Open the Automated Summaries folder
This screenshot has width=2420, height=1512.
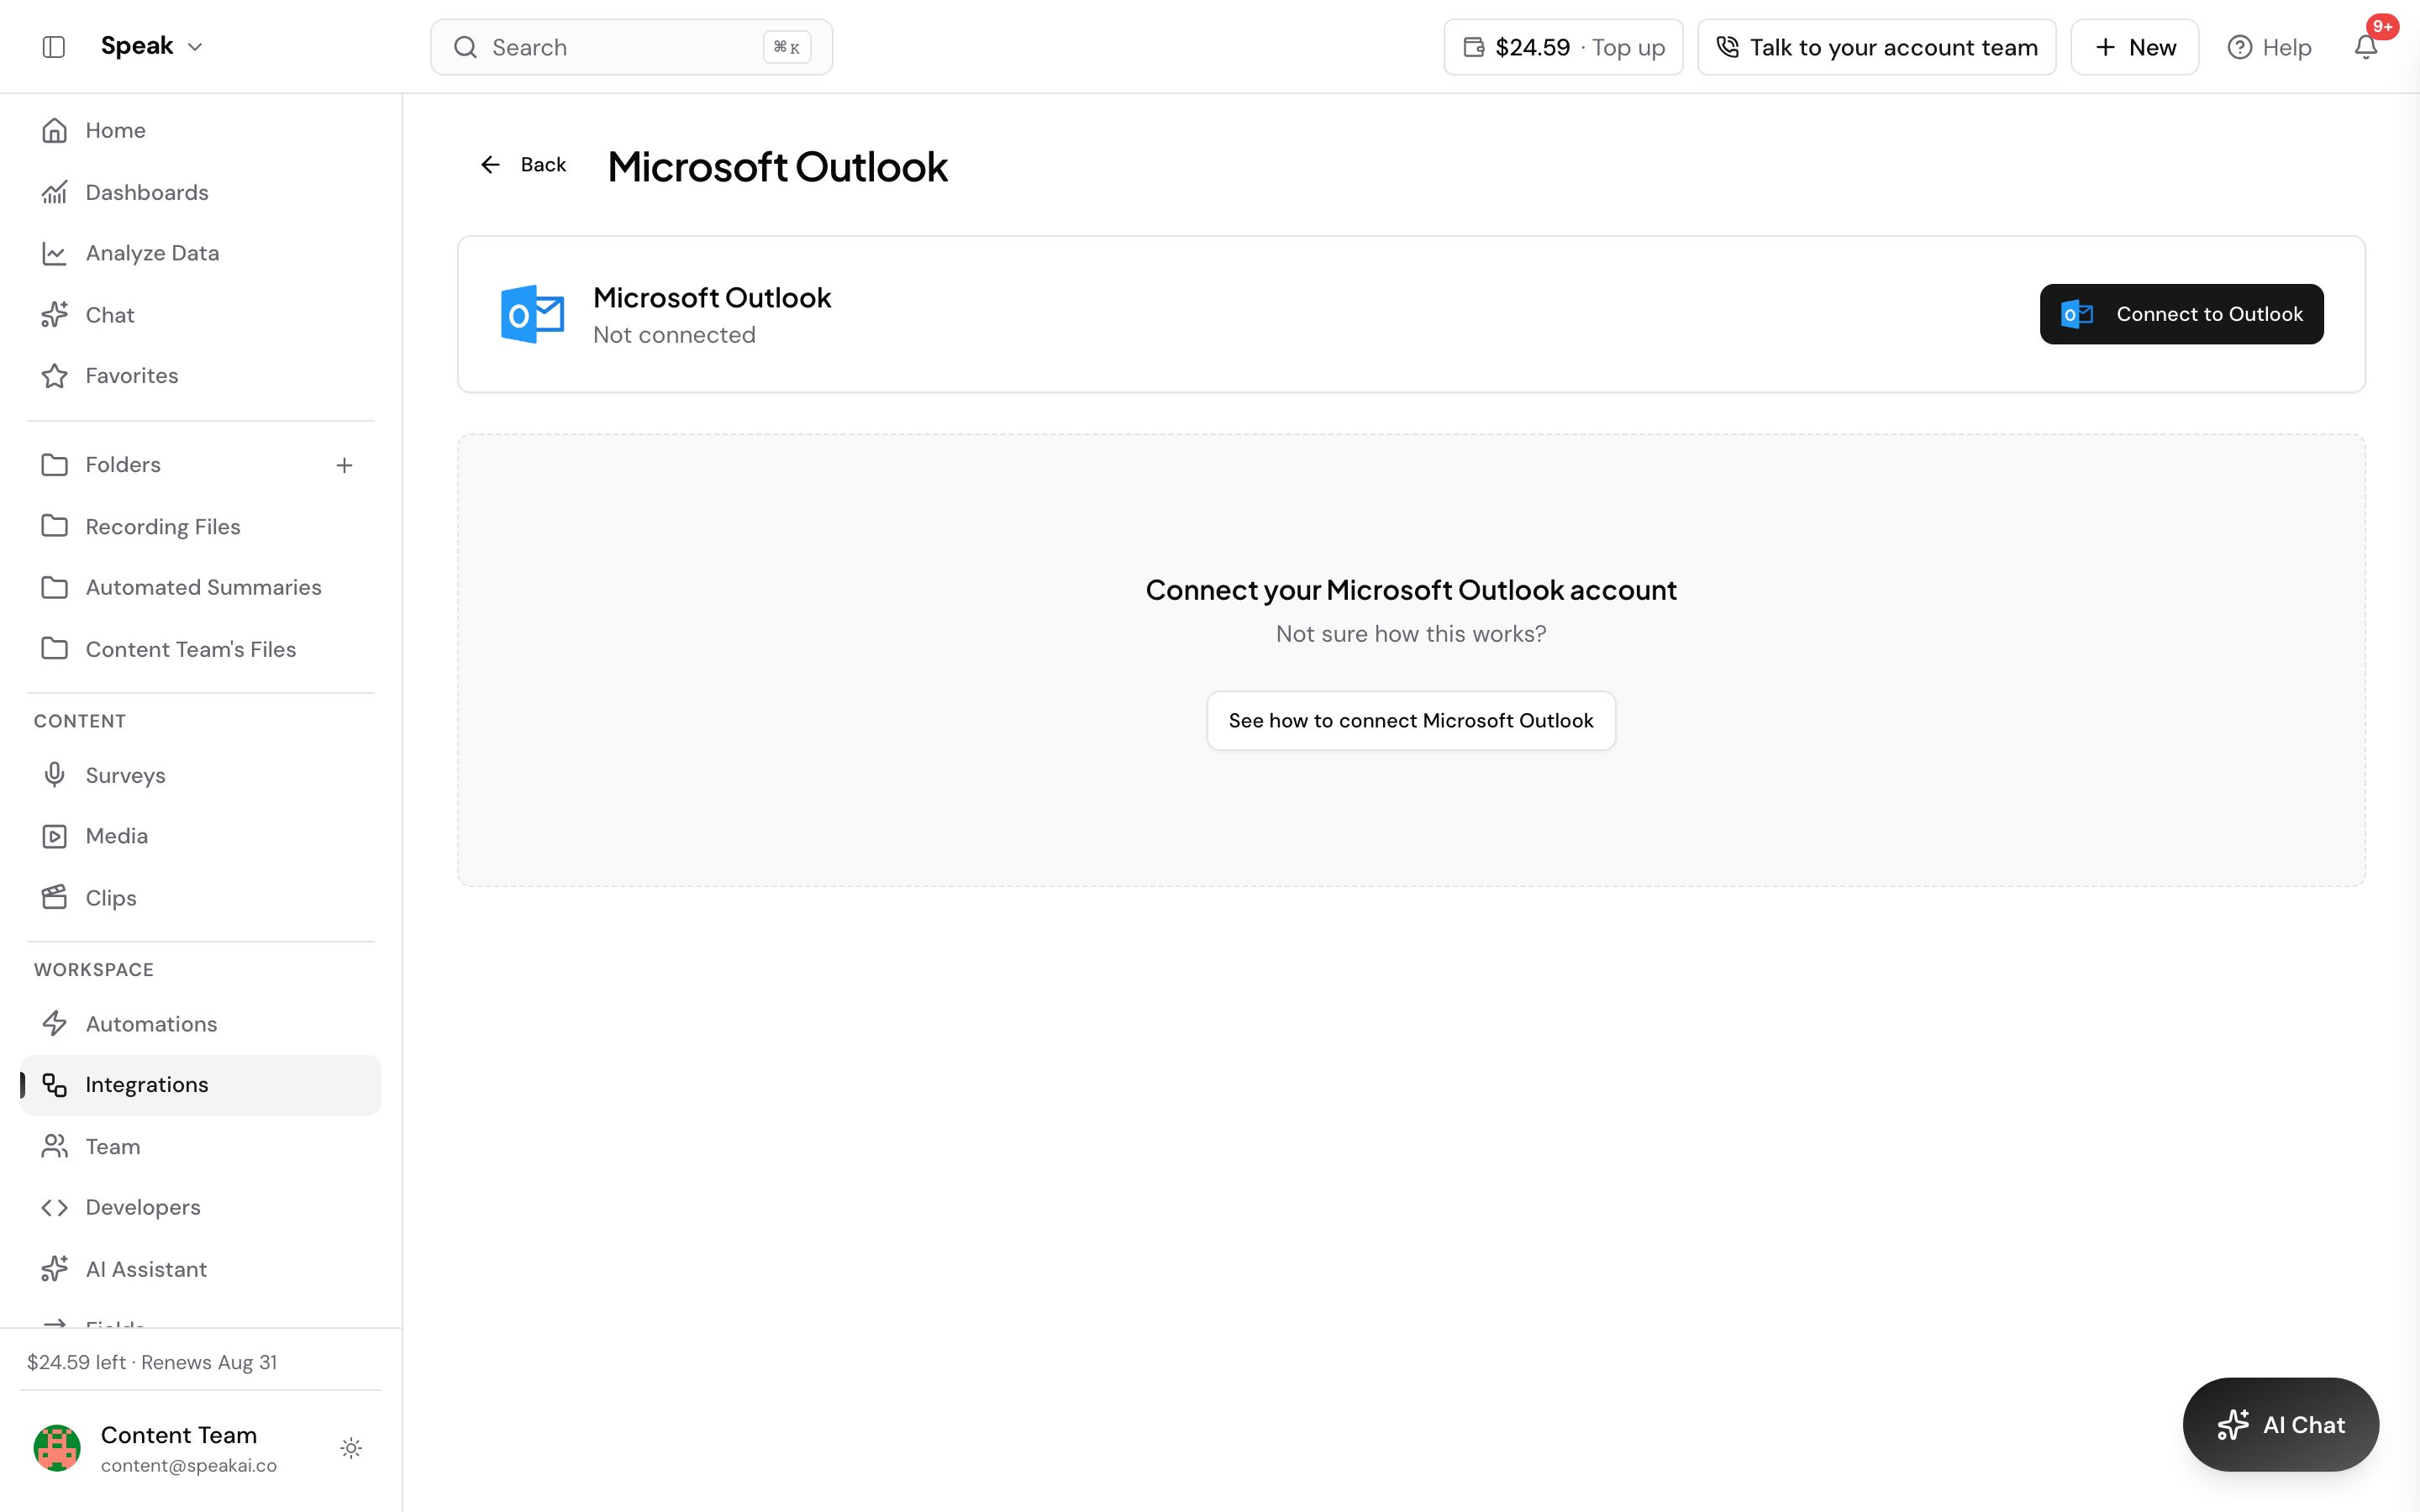tap(200, 587)
